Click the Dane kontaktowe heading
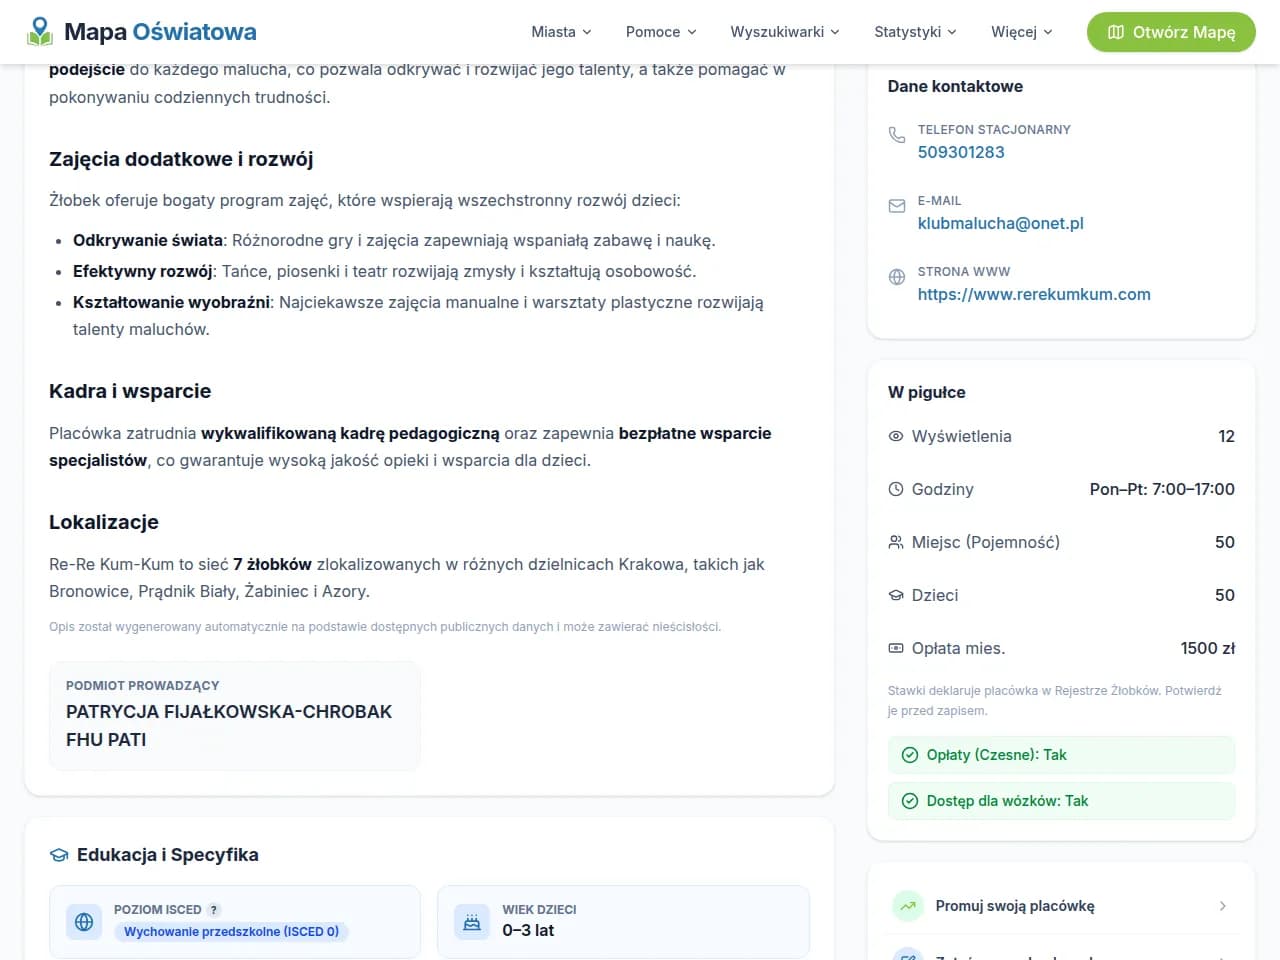 pos(955,86)
